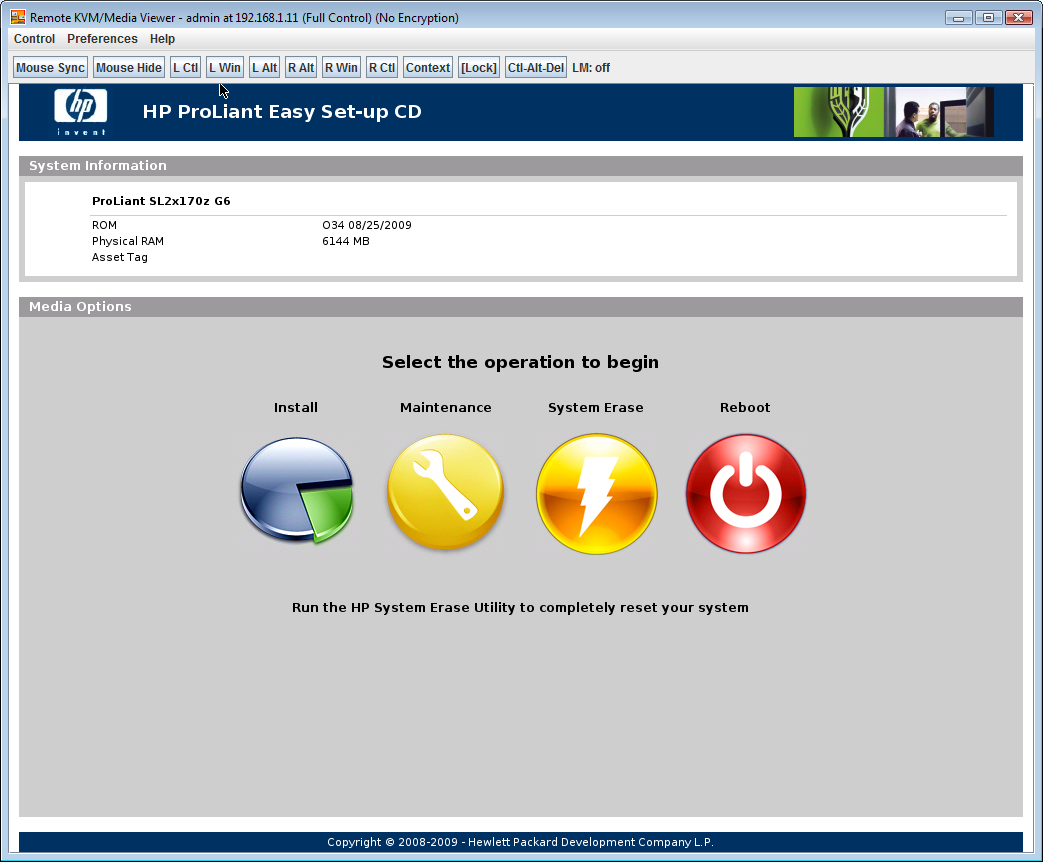
Task: Click the Hewlett Packard copyright footer text
Action: pos(520,842)
